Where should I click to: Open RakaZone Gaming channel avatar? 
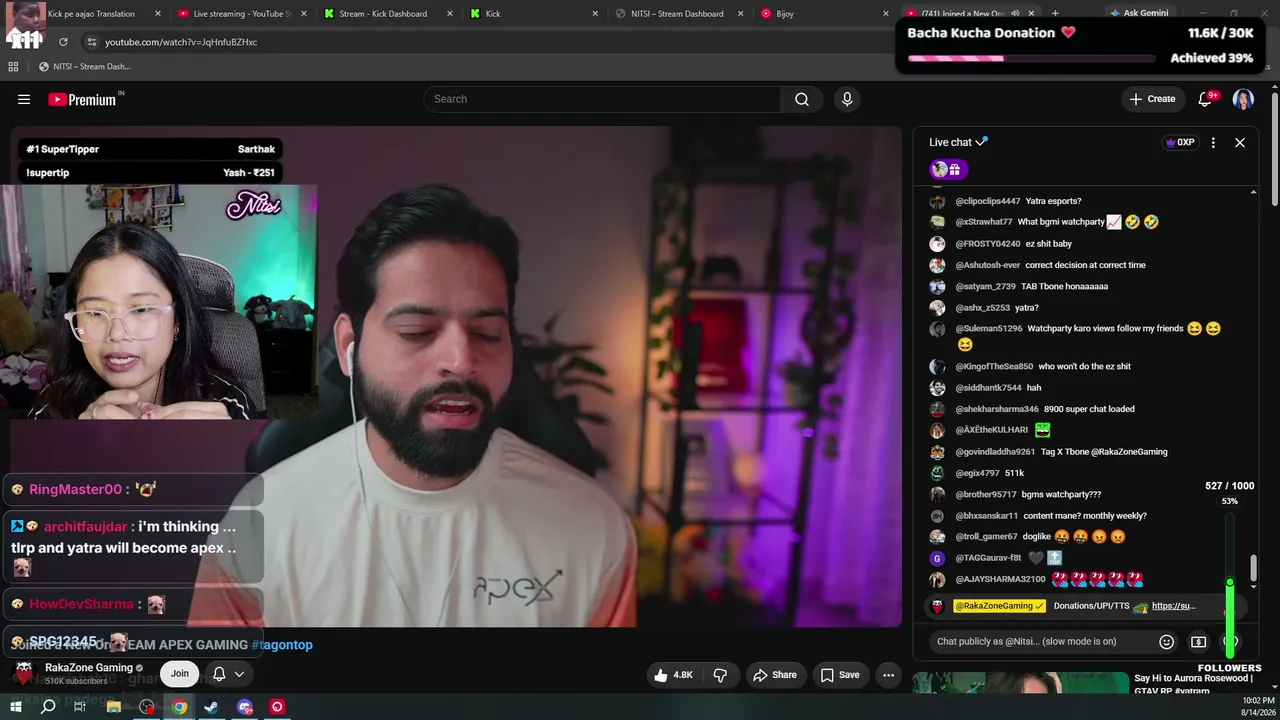[24, 673]
